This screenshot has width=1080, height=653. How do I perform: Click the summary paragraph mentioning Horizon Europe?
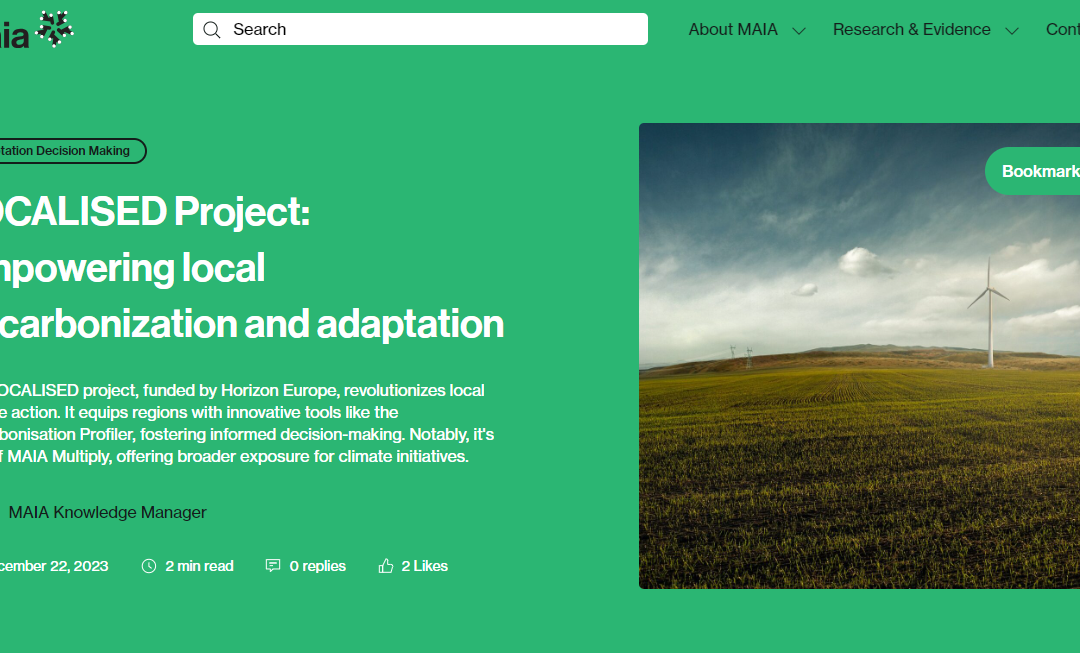point(247,423)
